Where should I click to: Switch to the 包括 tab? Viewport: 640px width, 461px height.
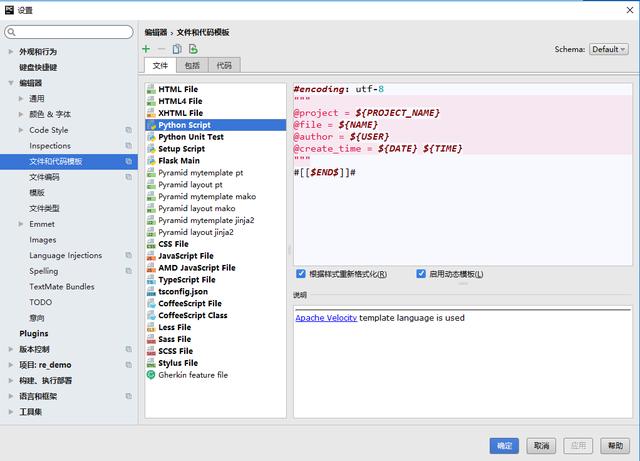coord(192,65)
